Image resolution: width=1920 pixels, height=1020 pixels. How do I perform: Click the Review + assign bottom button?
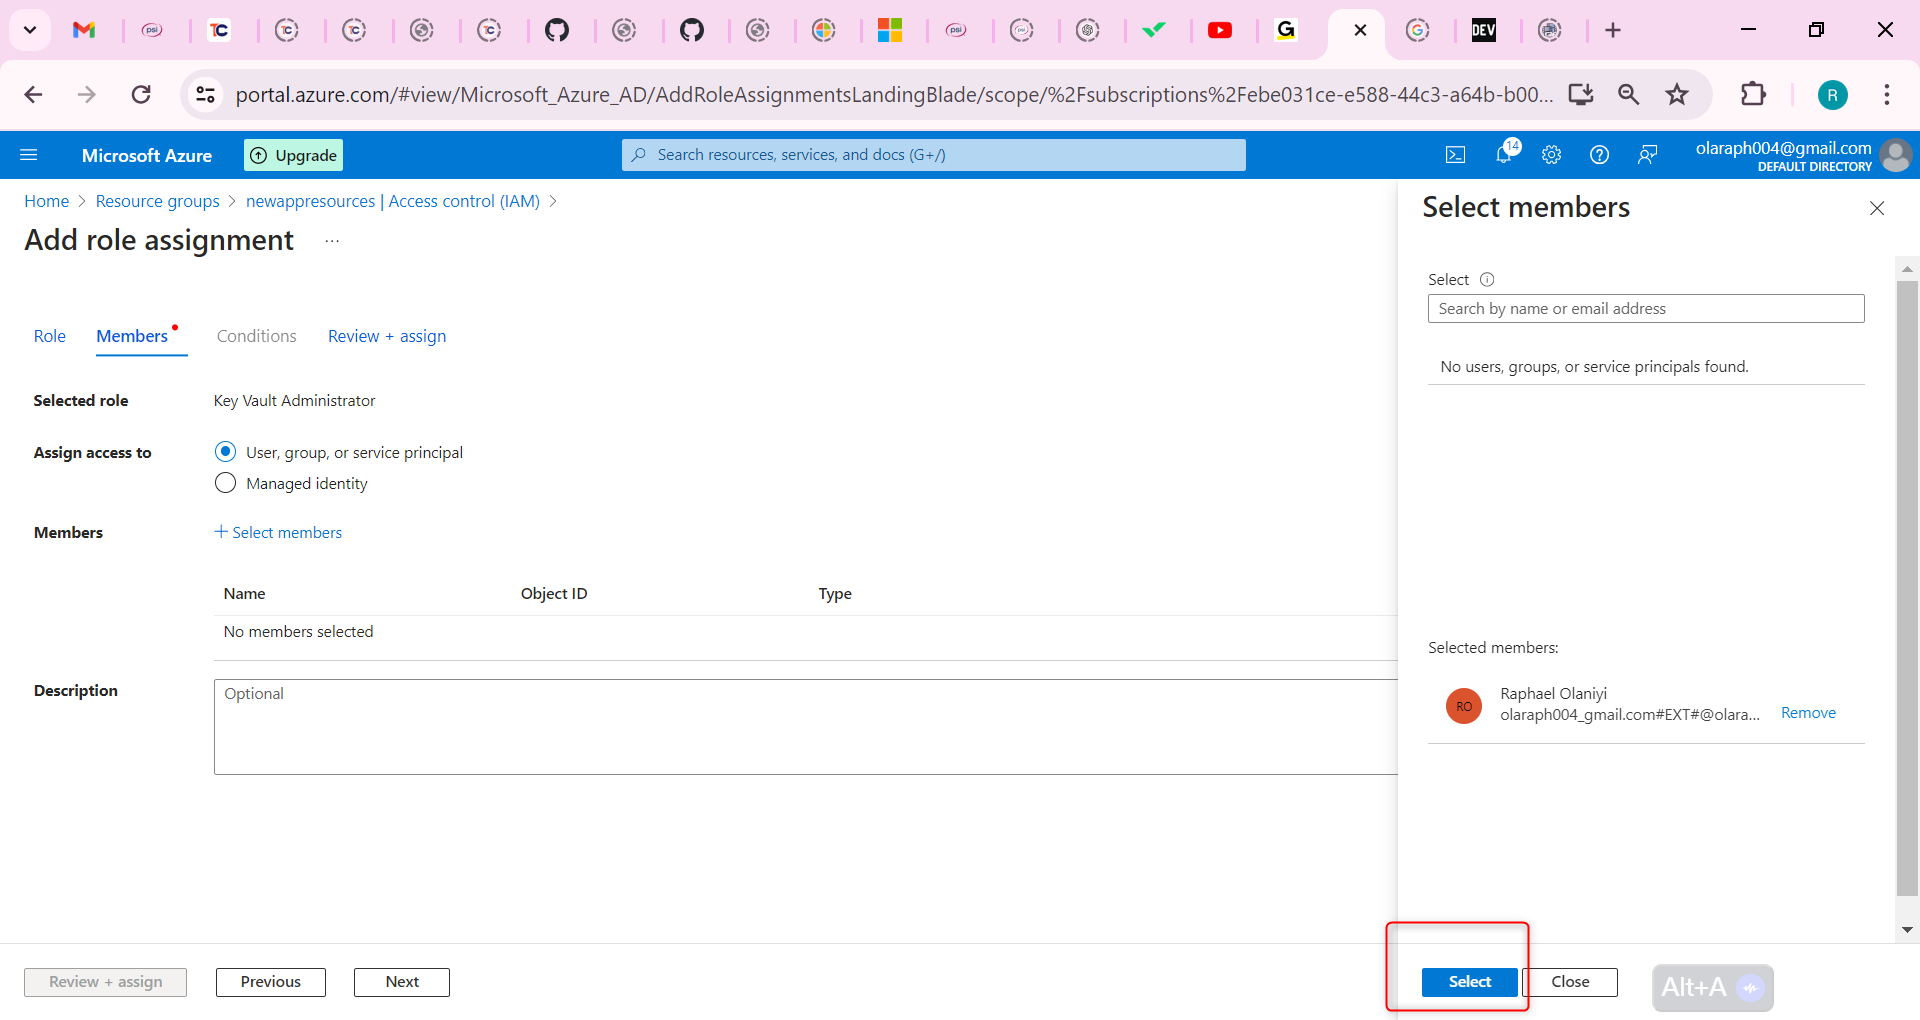[x=106, y=982]
